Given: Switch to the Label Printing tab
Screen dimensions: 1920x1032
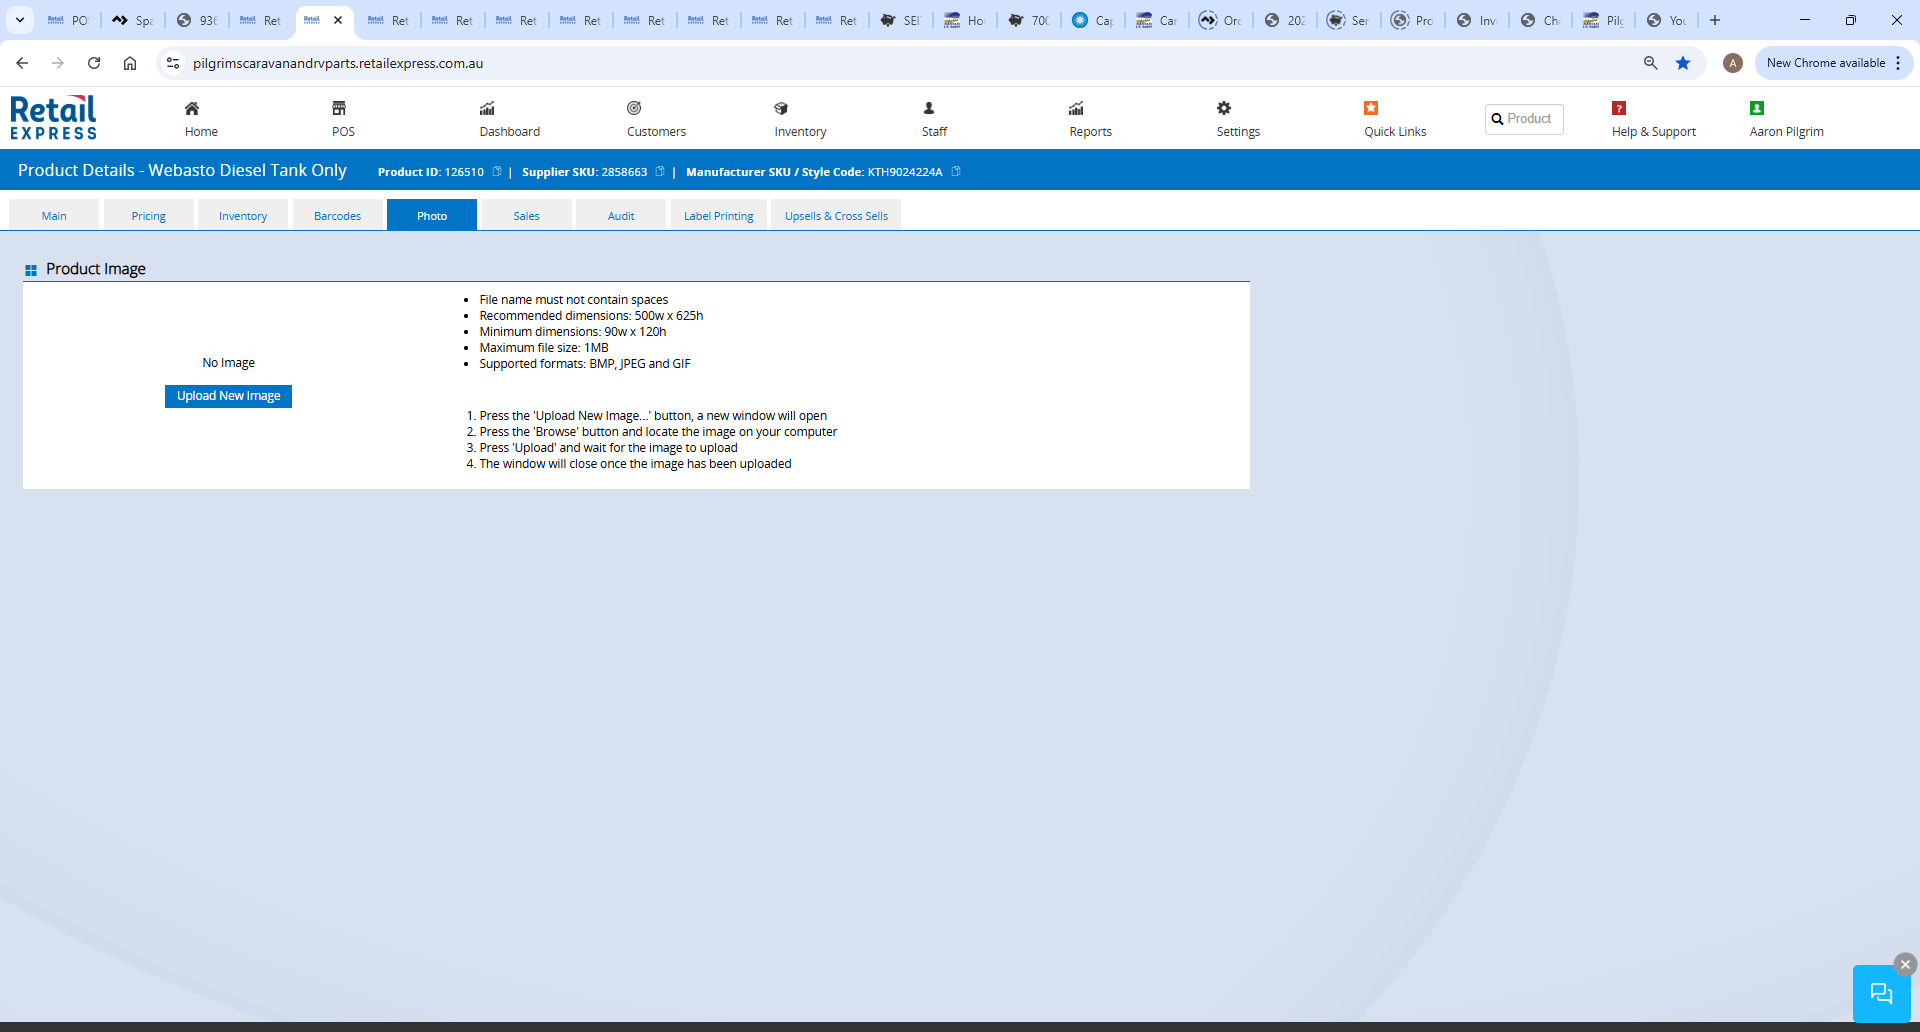Looking at the screenshot, I should tap(719, 216).
